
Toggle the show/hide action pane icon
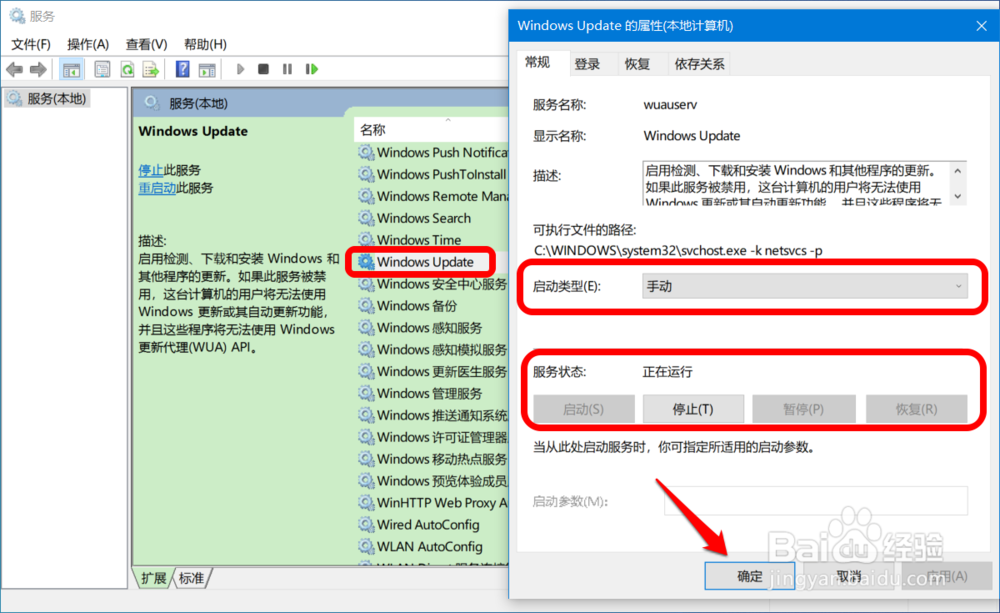(207, 70)
